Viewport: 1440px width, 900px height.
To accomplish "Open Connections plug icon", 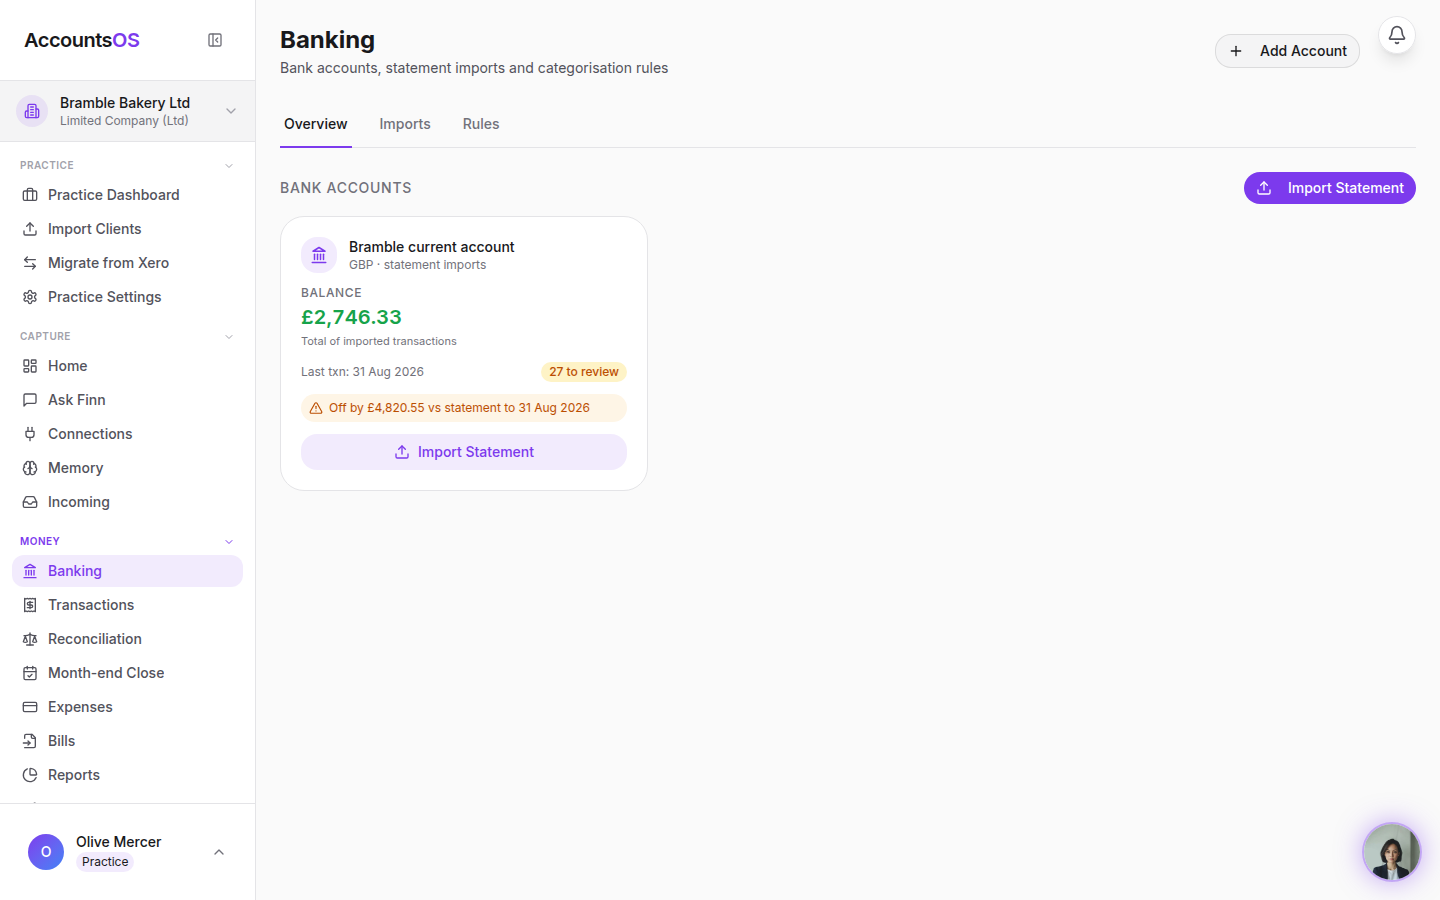I will click(30, 434).
